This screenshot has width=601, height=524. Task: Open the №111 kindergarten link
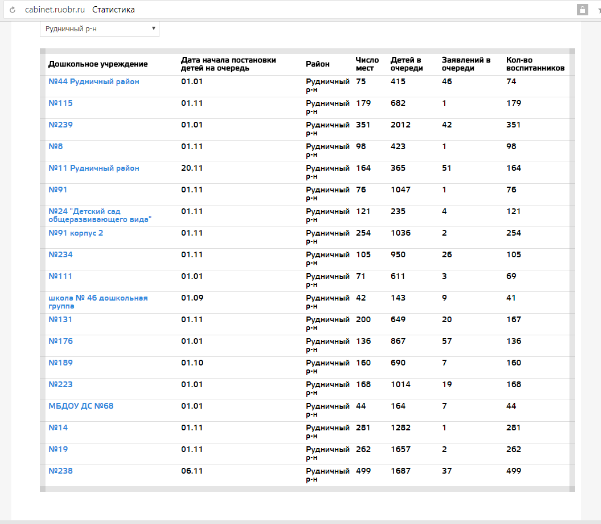coord(60,276)
